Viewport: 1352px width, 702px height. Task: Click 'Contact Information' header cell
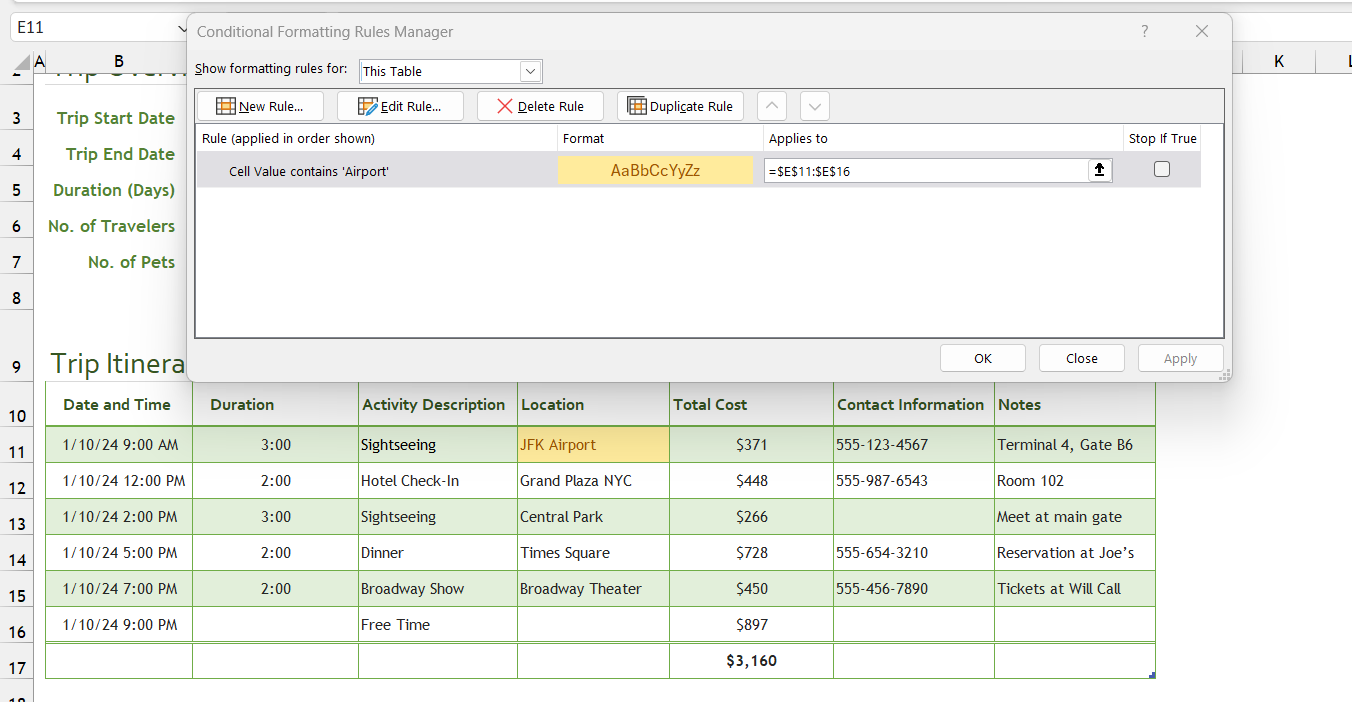pyautogui.click(x=914, y=405)
